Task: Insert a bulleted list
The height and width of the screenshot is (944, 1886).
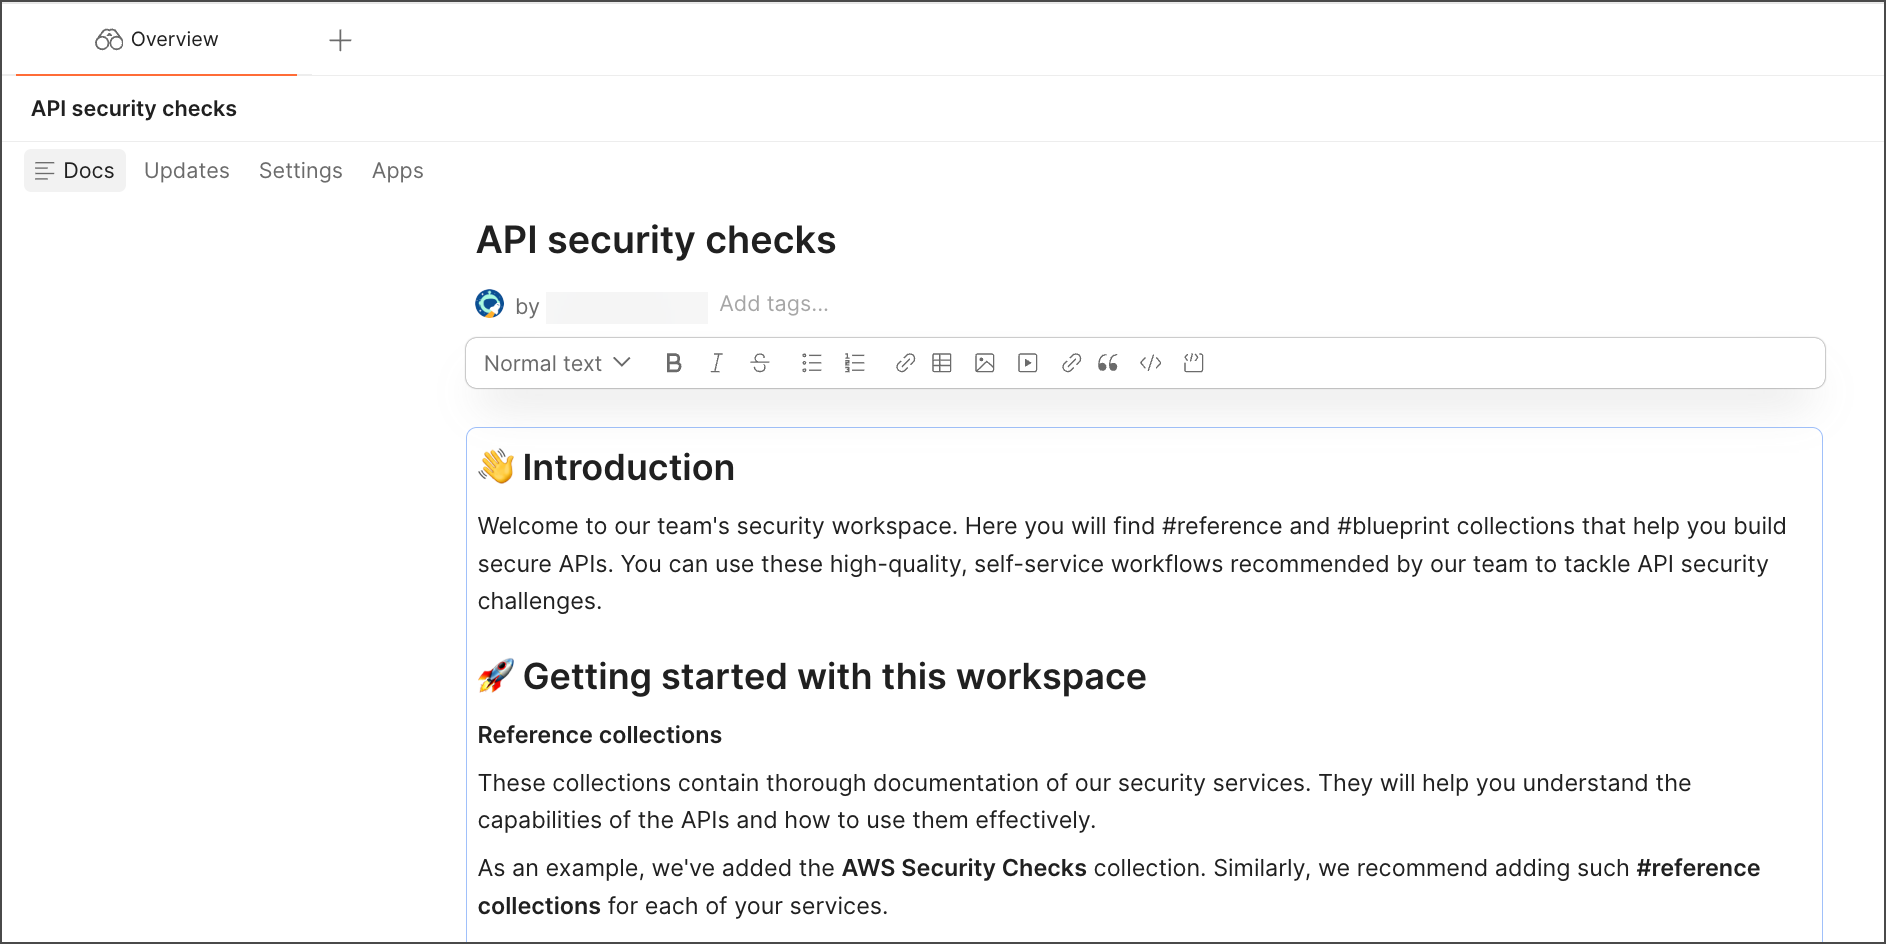Action: (811, 363)
